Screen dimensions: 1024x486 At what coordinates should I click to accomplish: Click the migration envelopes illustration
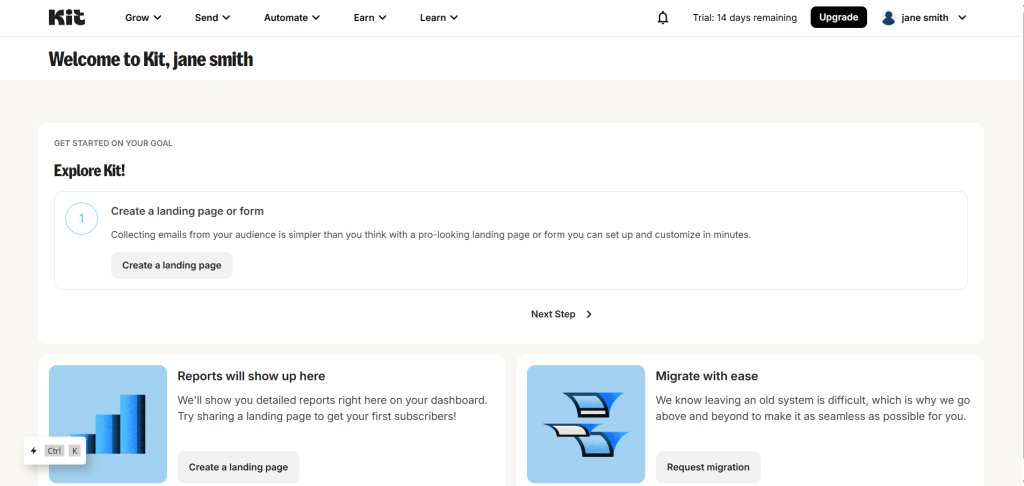[x=586, y=424]
